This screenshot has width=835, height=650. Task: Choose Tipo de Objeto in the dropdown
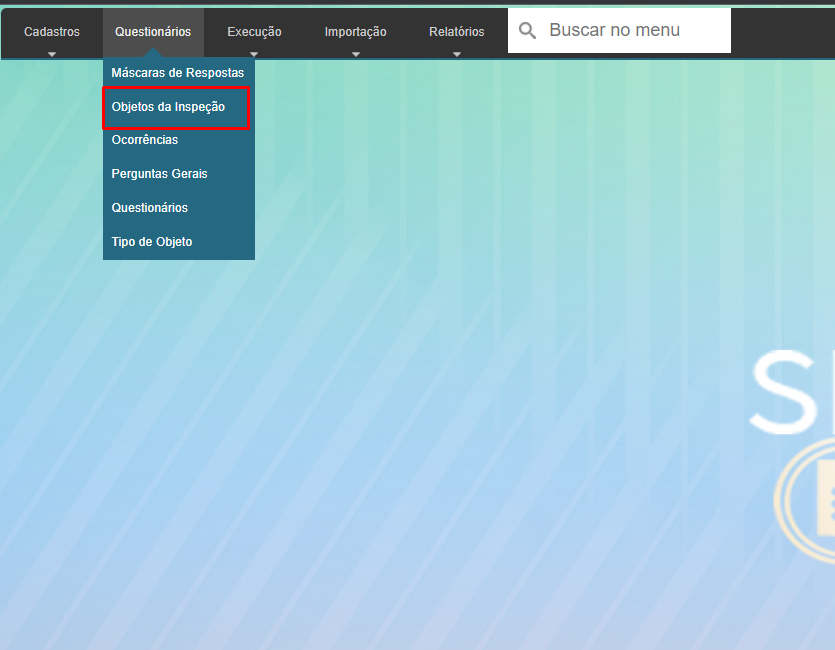[152, 242]
